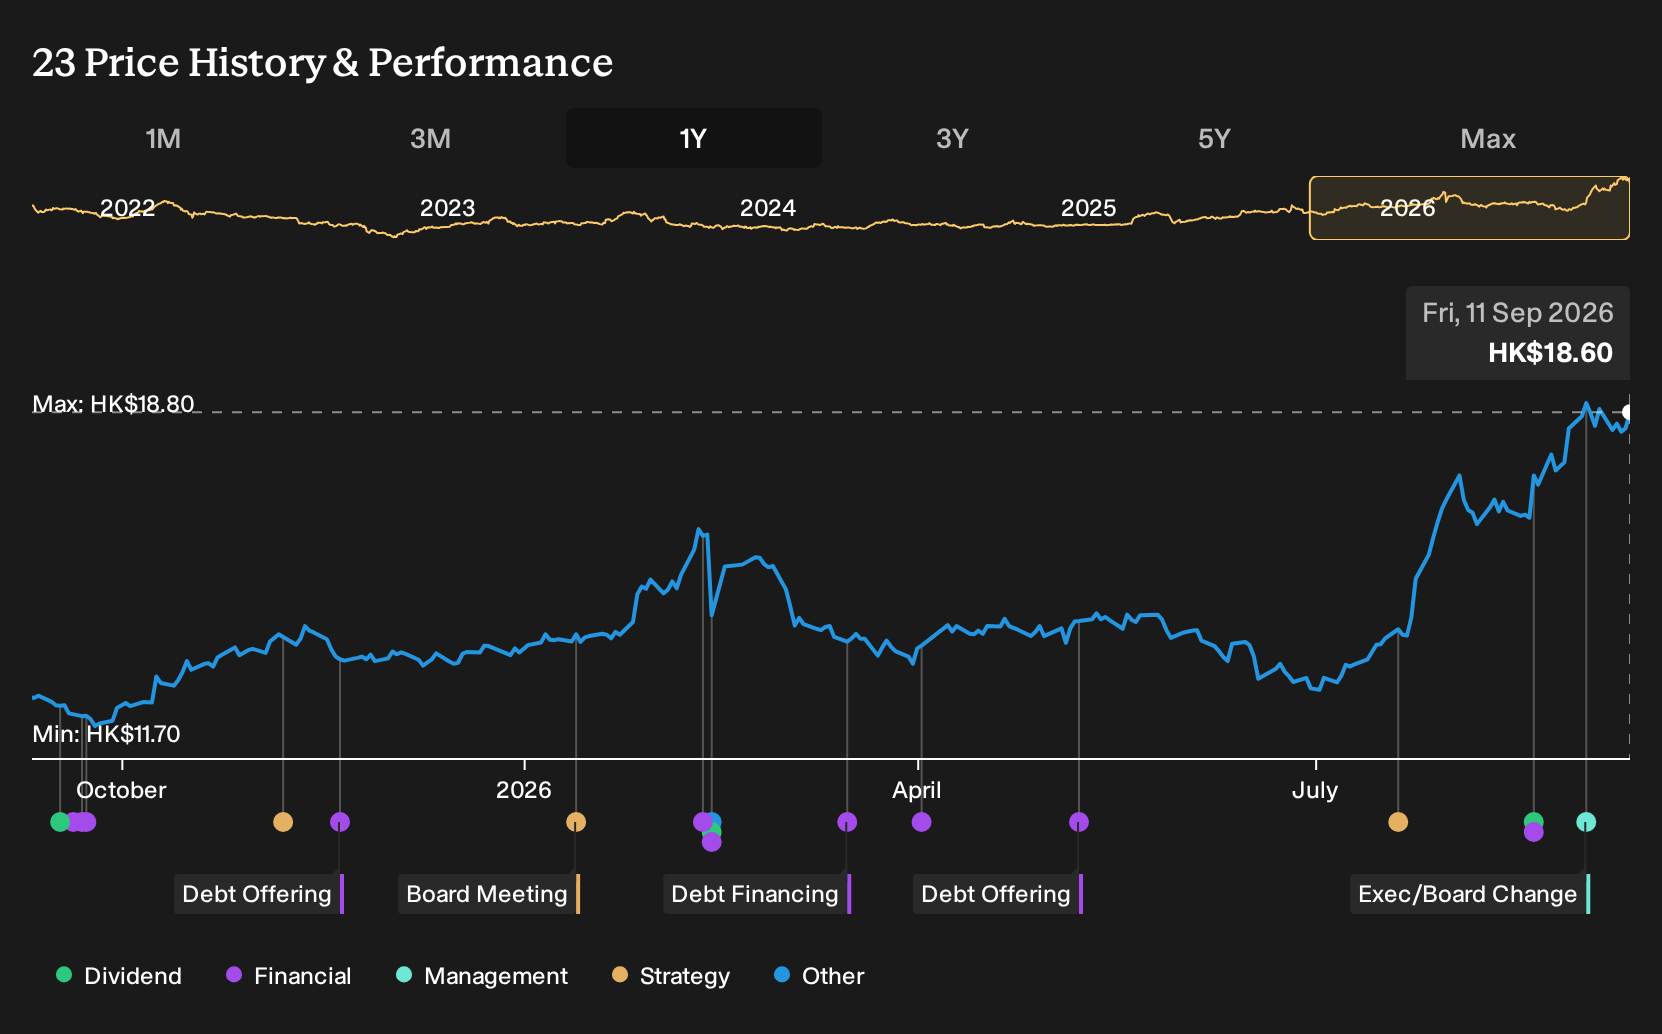Click the April axis label
The width and height of the screenshot is (1662, 1034).
[917, 790]
